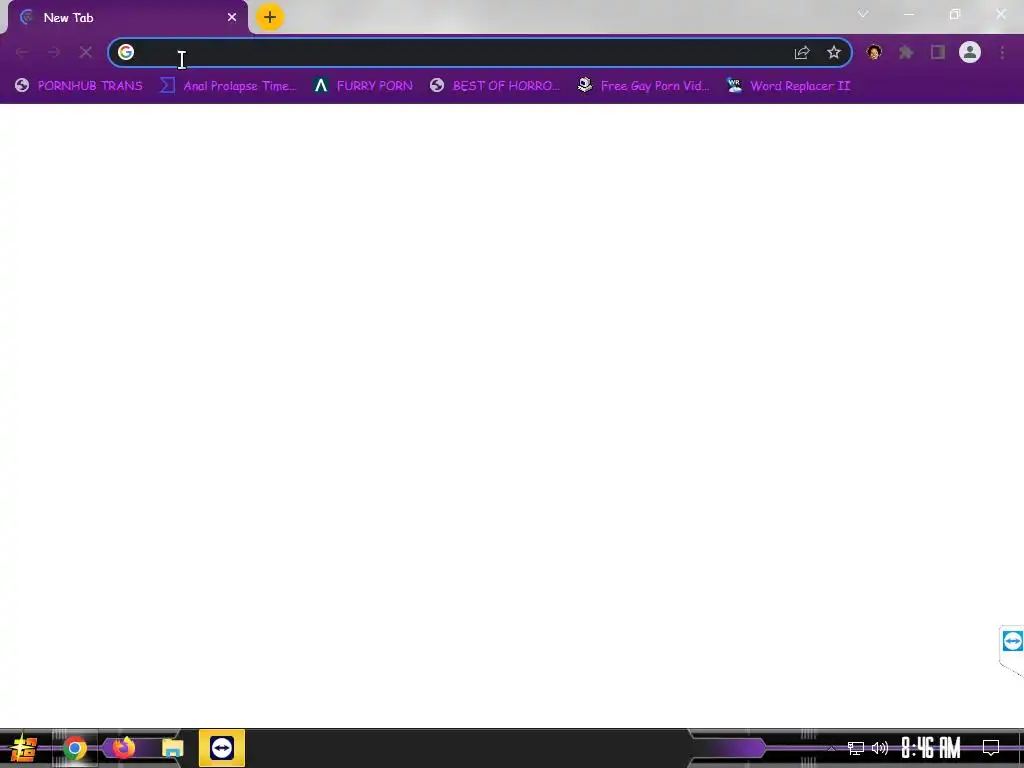This screenshot has width=1024, height=768.
Task: Stop loading the current page
Action: pos(86,52)
